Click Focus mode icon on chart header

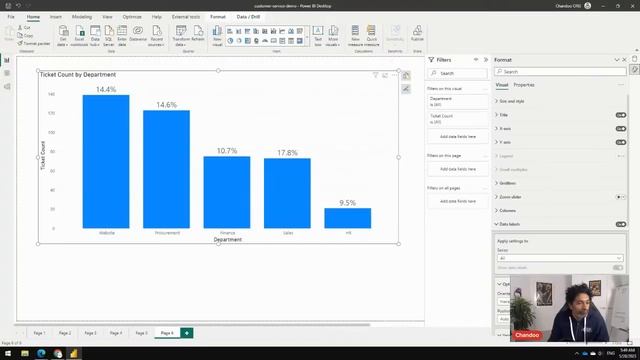tap(385, 75)
